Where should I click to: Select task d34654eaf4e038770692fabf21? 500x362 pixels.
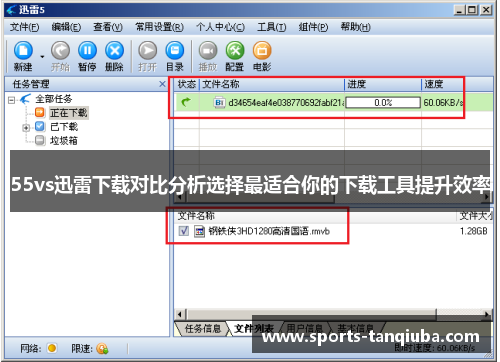(x=286, y=103)
